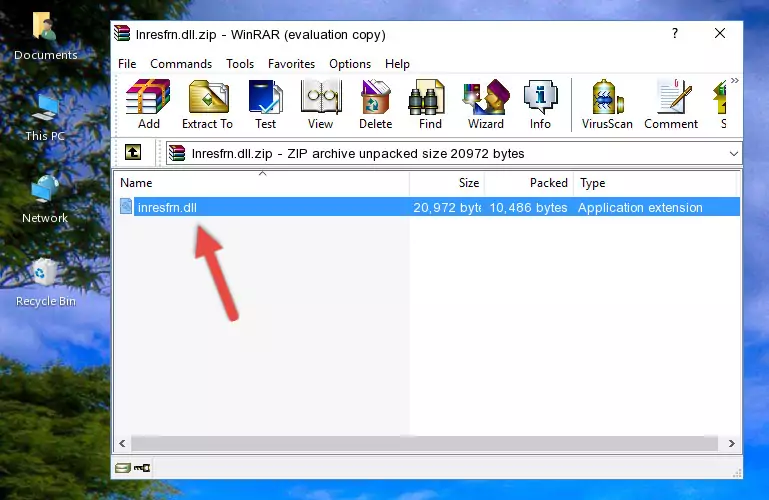The height and width of the screenshot is (500, 769).
Task: Click the 10,486 bytes packed value
Action: coord(528,208)
